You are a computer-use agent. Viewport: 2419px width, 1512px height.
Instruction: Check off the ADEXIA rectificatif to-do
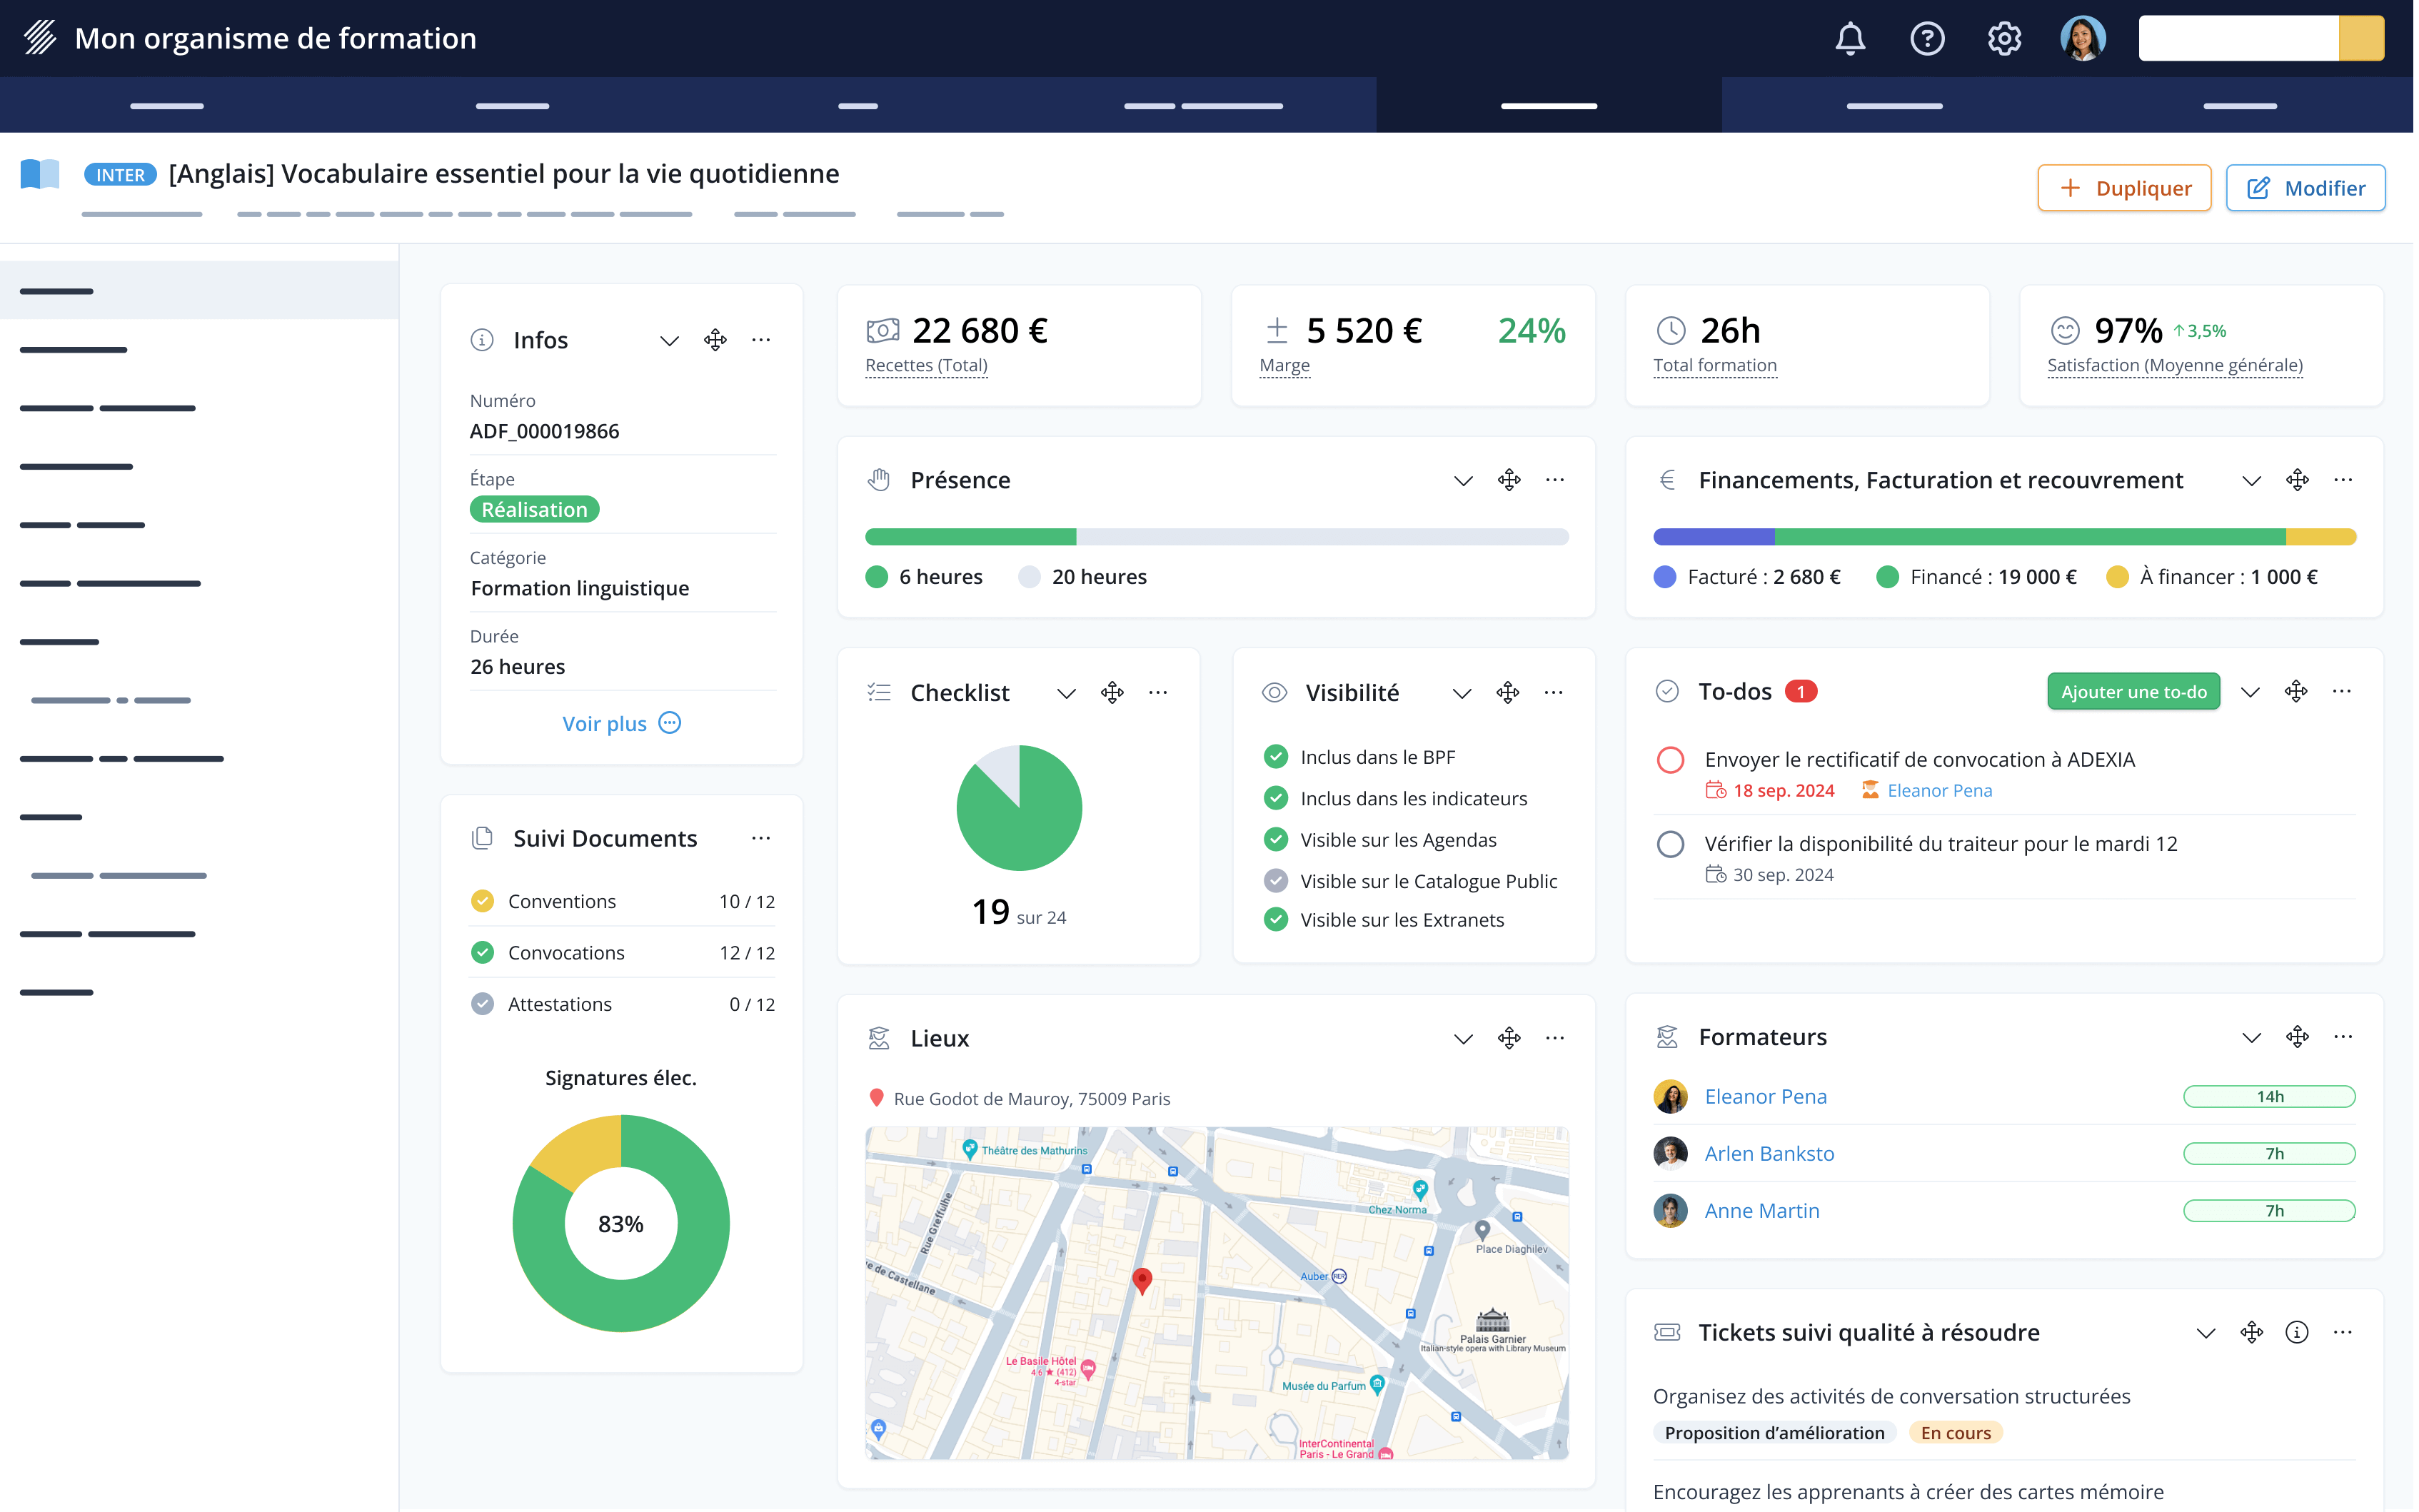click(x=1670, y=760)
